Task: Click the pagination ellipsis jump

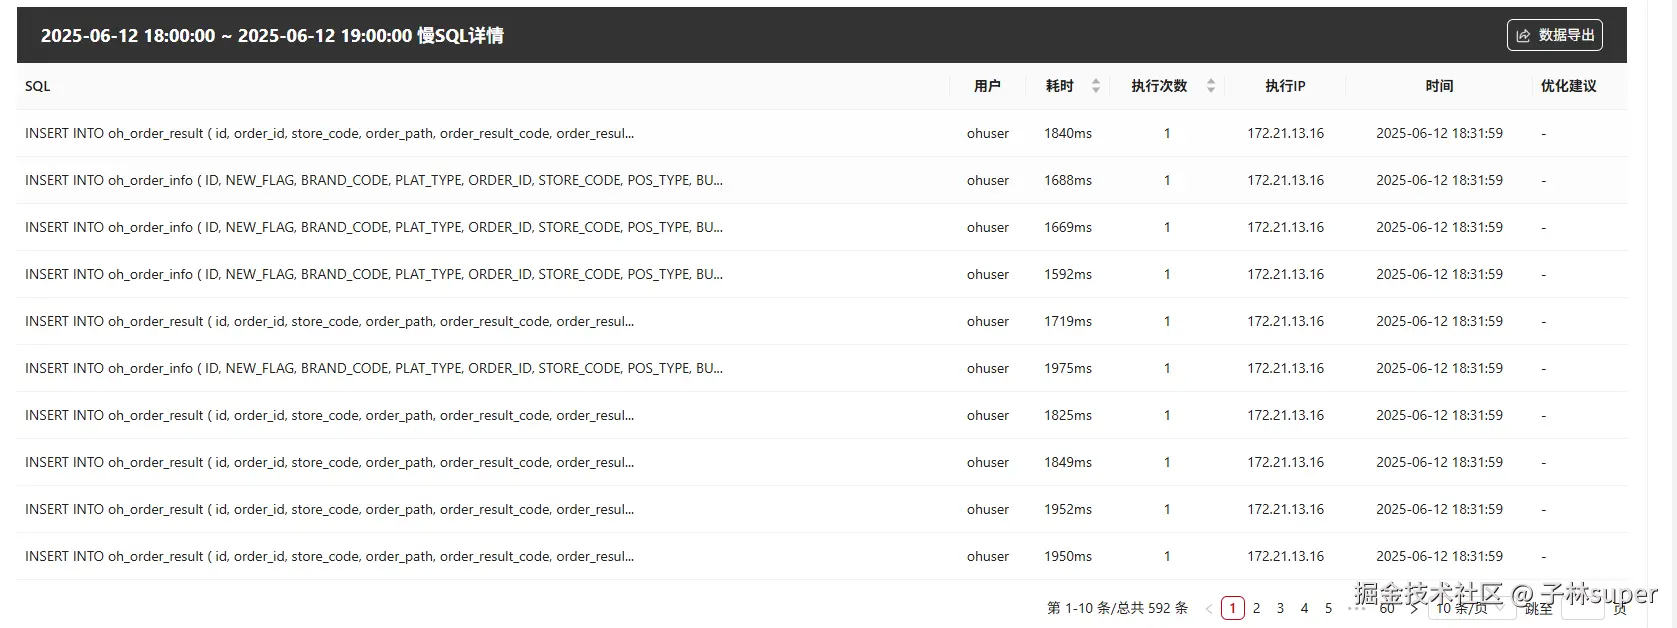Action: pos(1356,608)
